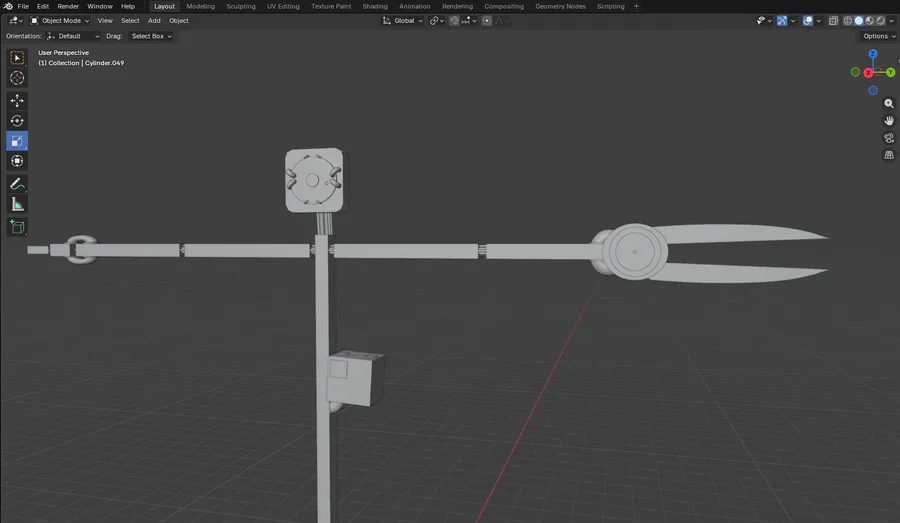This screenshot has width=900, height=523.
Task: Select the Select Box tool
Action: click(17, 58)
